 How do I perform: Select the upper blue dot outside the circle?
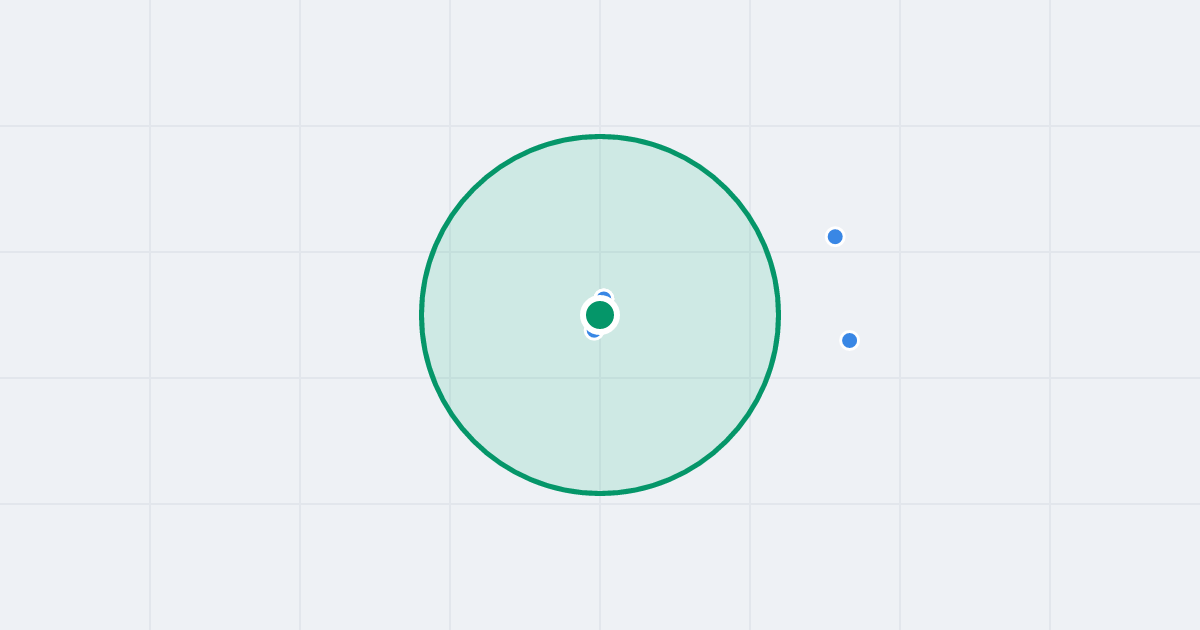[x=835, y=237]
